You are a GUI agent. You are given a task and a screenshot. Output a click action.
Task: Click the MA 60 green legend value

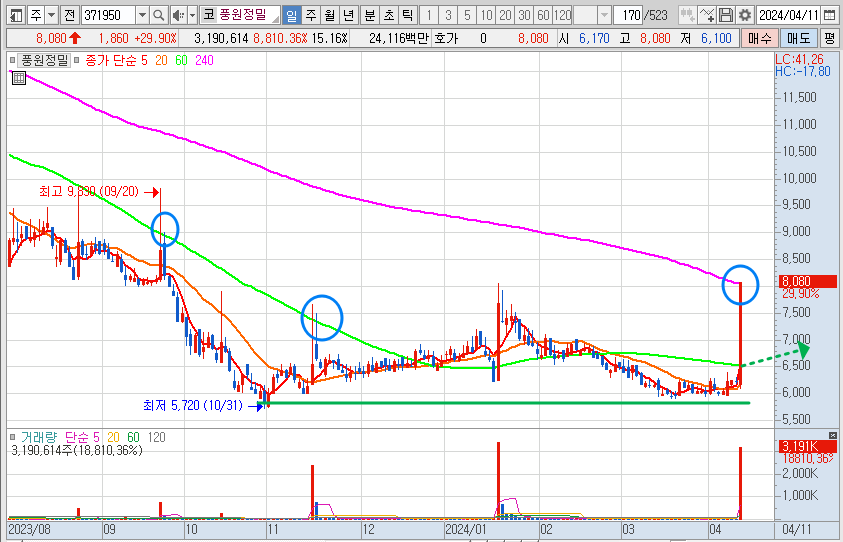[x=181, y=61]
